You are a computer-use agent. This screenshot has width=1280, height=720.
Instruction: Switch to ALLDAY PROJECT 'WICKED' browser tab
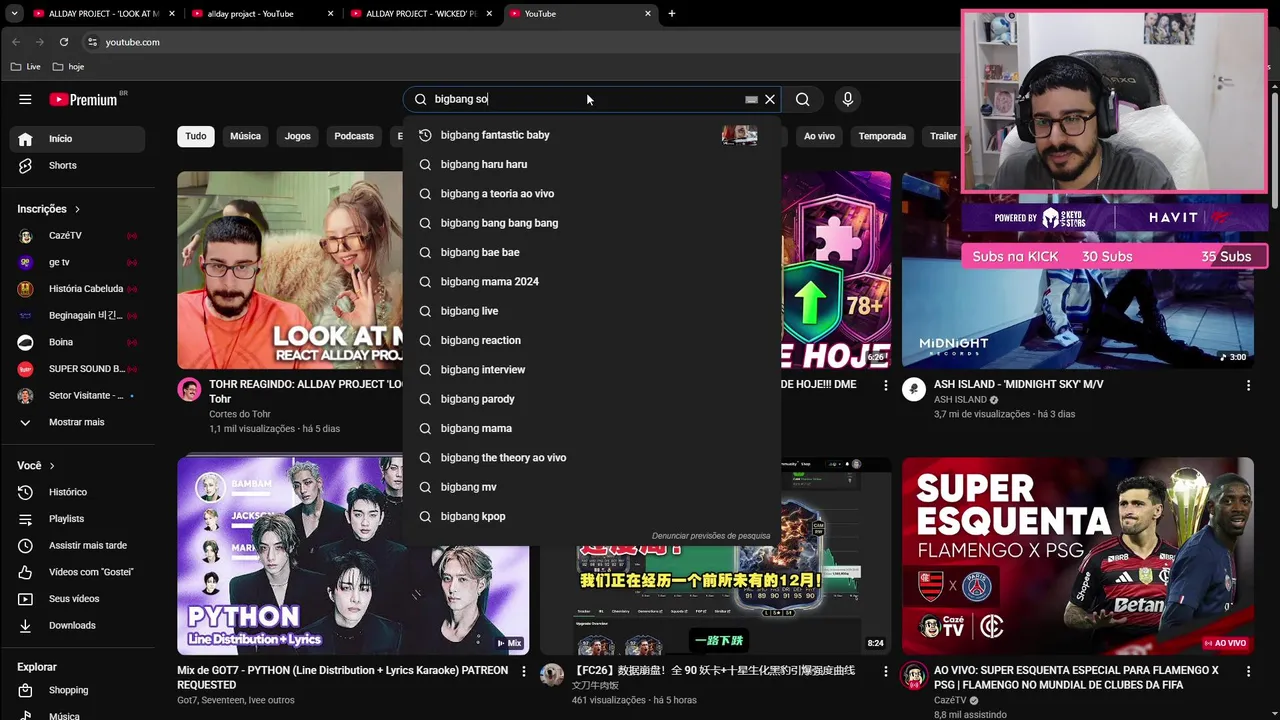point(420,14)
